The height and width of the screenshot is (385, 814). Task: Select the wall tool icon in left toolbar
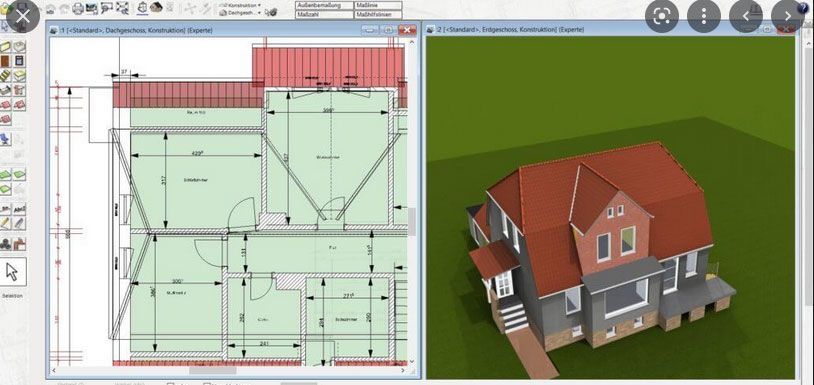(x=5, y=47)
